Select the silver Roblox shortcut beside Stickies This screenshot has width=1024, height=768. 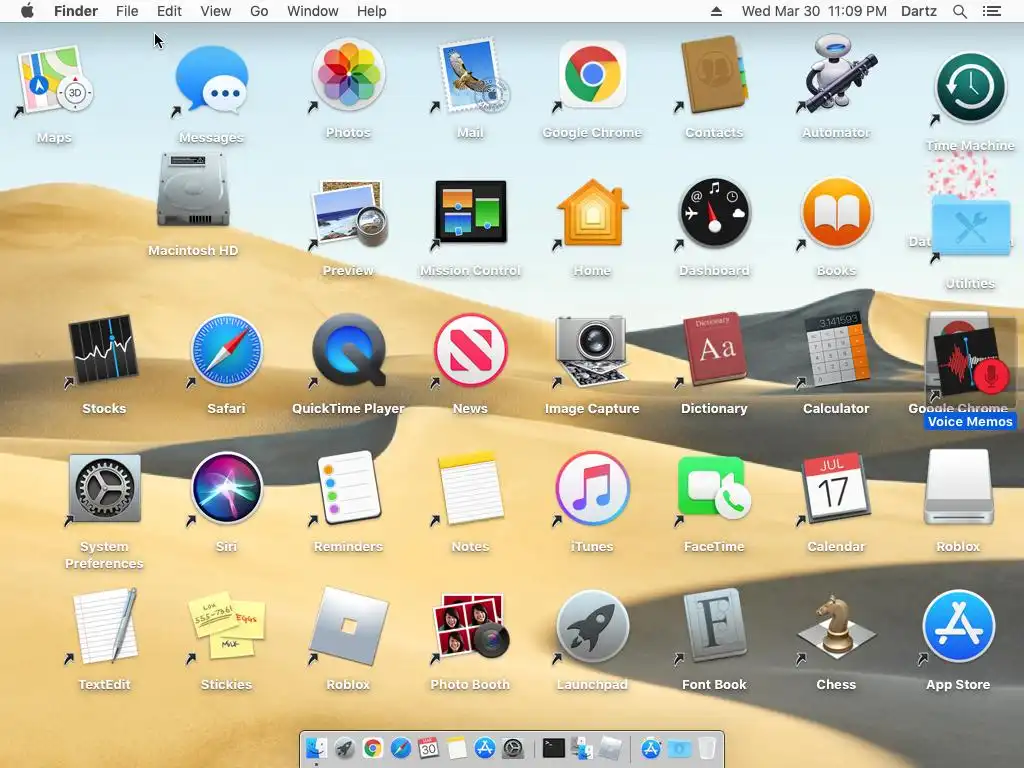coord(348,626)
